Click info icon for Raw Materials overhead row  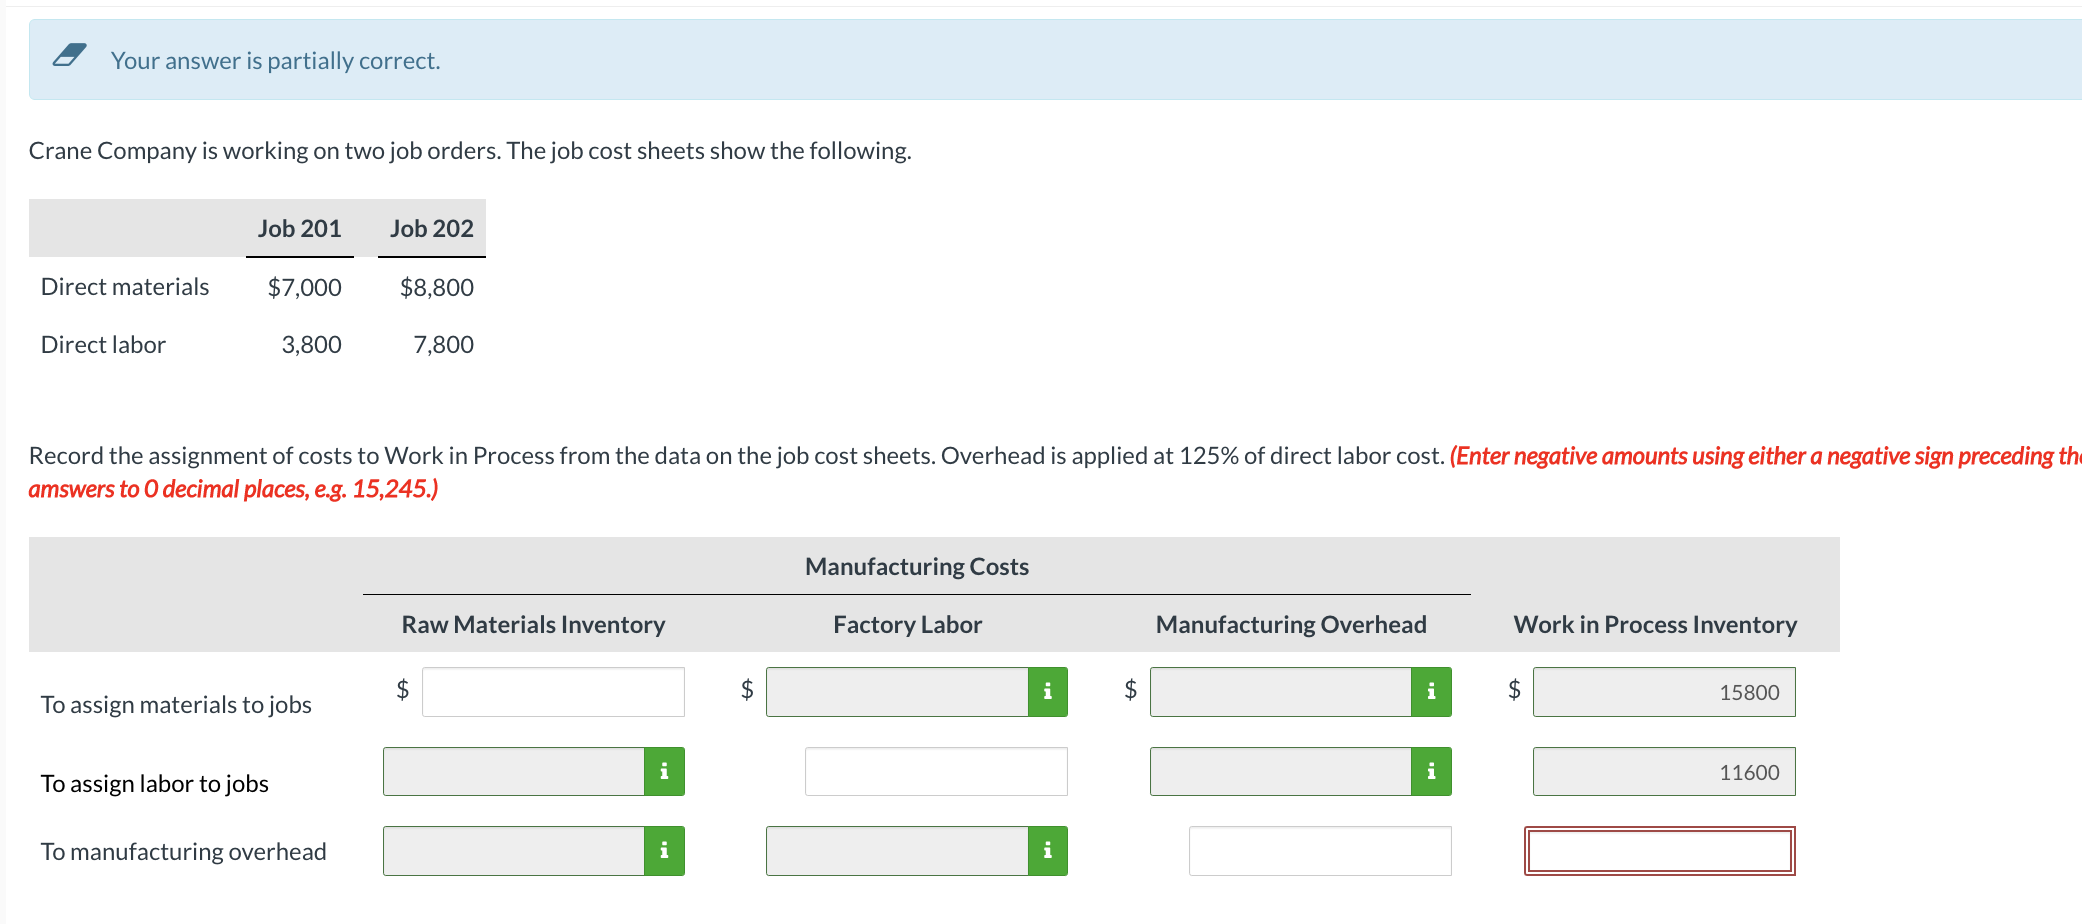click(664, 851)
